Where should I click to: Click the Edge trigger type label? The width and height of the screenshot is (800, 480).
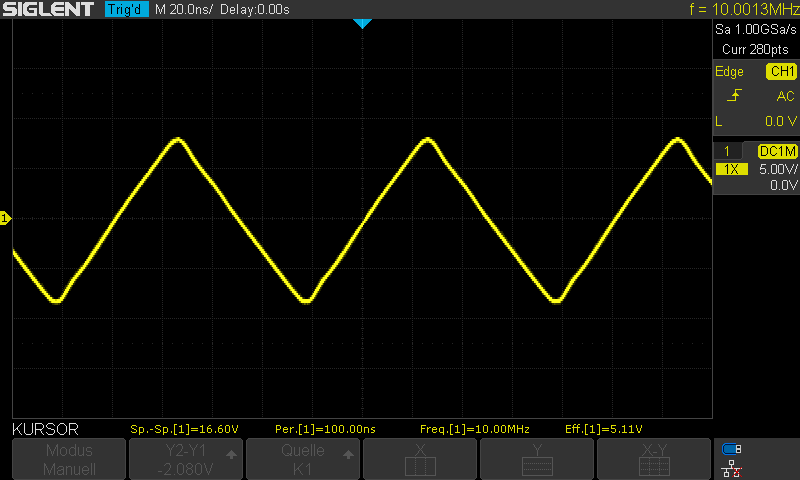click(x=729, y=71)
